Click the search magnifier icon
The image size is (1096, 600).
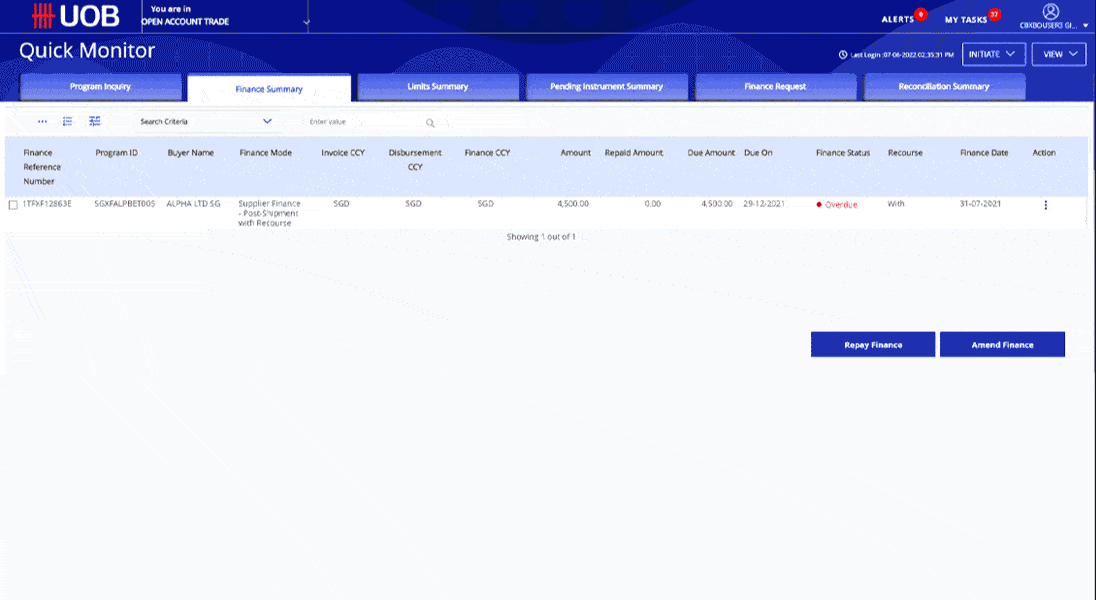pyautogui.click(x=430, y=122)
